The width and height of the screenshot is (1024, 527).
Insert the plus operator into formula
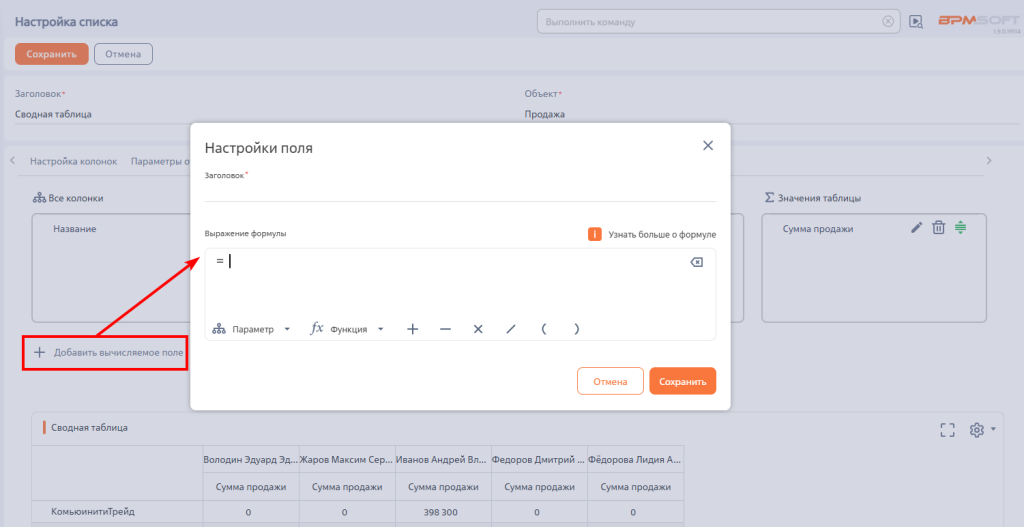[x=412, y=329]
